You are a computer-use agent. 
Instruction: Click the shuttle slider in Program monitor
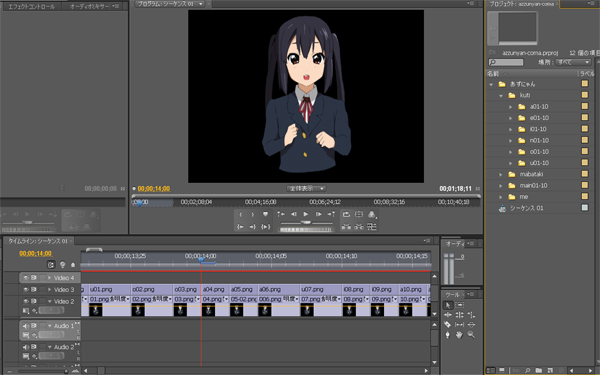[306, 222]
